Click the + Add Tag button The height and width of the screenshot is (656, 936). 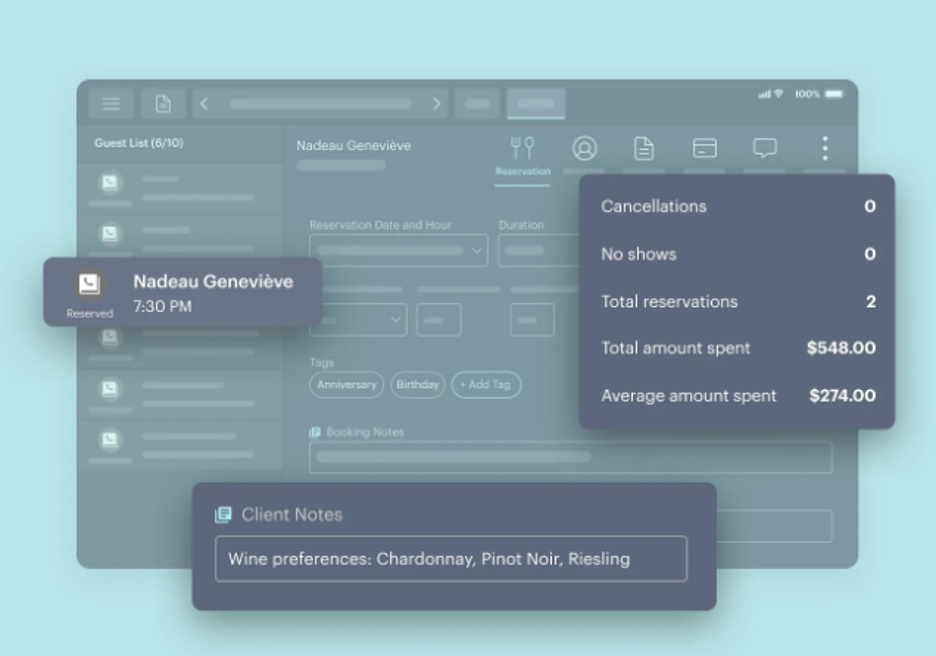(x=485, y=385)
